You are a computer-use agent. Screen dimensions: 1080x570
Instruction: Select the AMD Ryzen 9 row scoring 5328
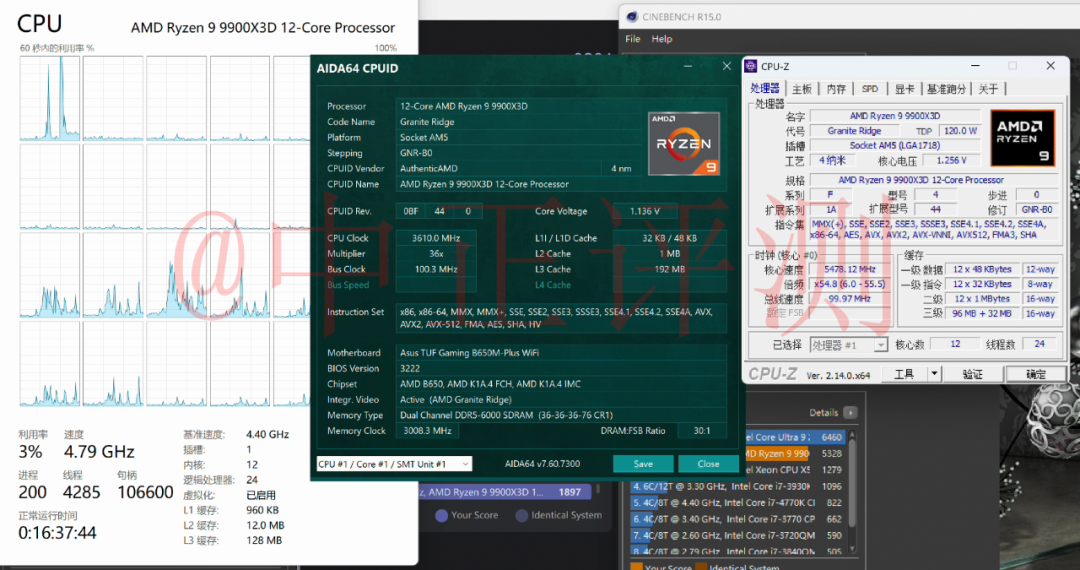pos(795,454)
